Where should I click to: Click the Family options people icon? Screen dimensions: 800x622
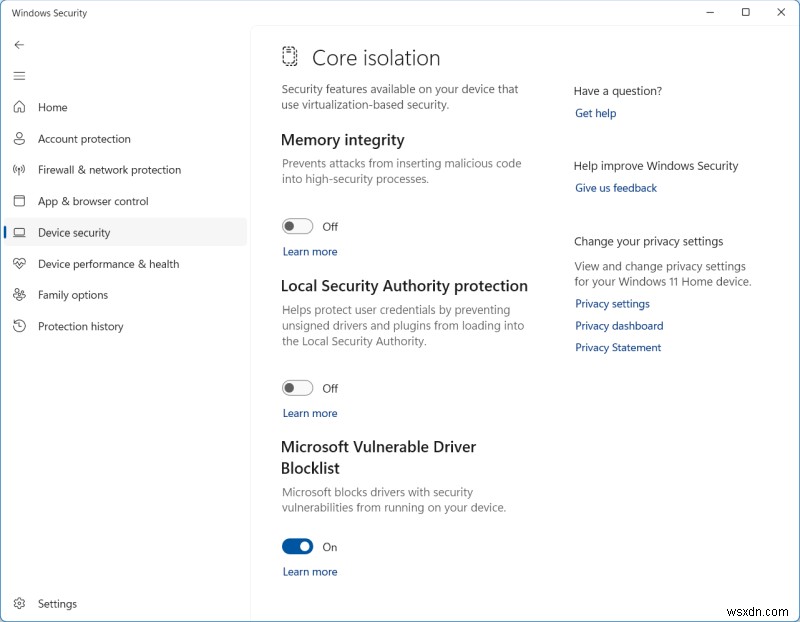click(x=19, y=295)
